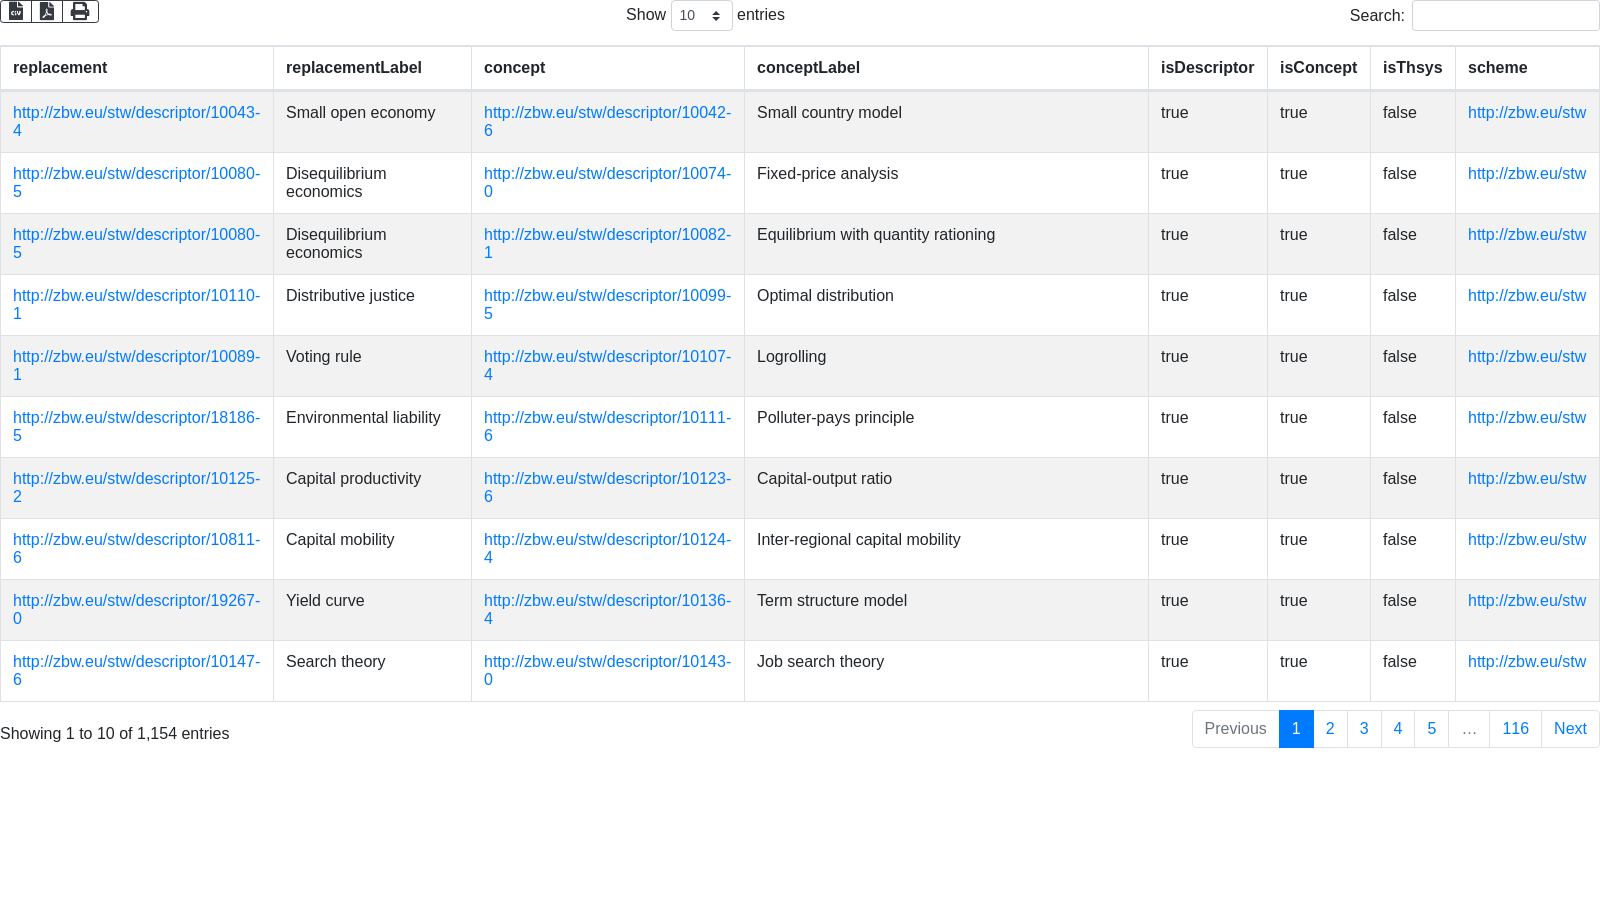Go to page 5 of results

1432,729
